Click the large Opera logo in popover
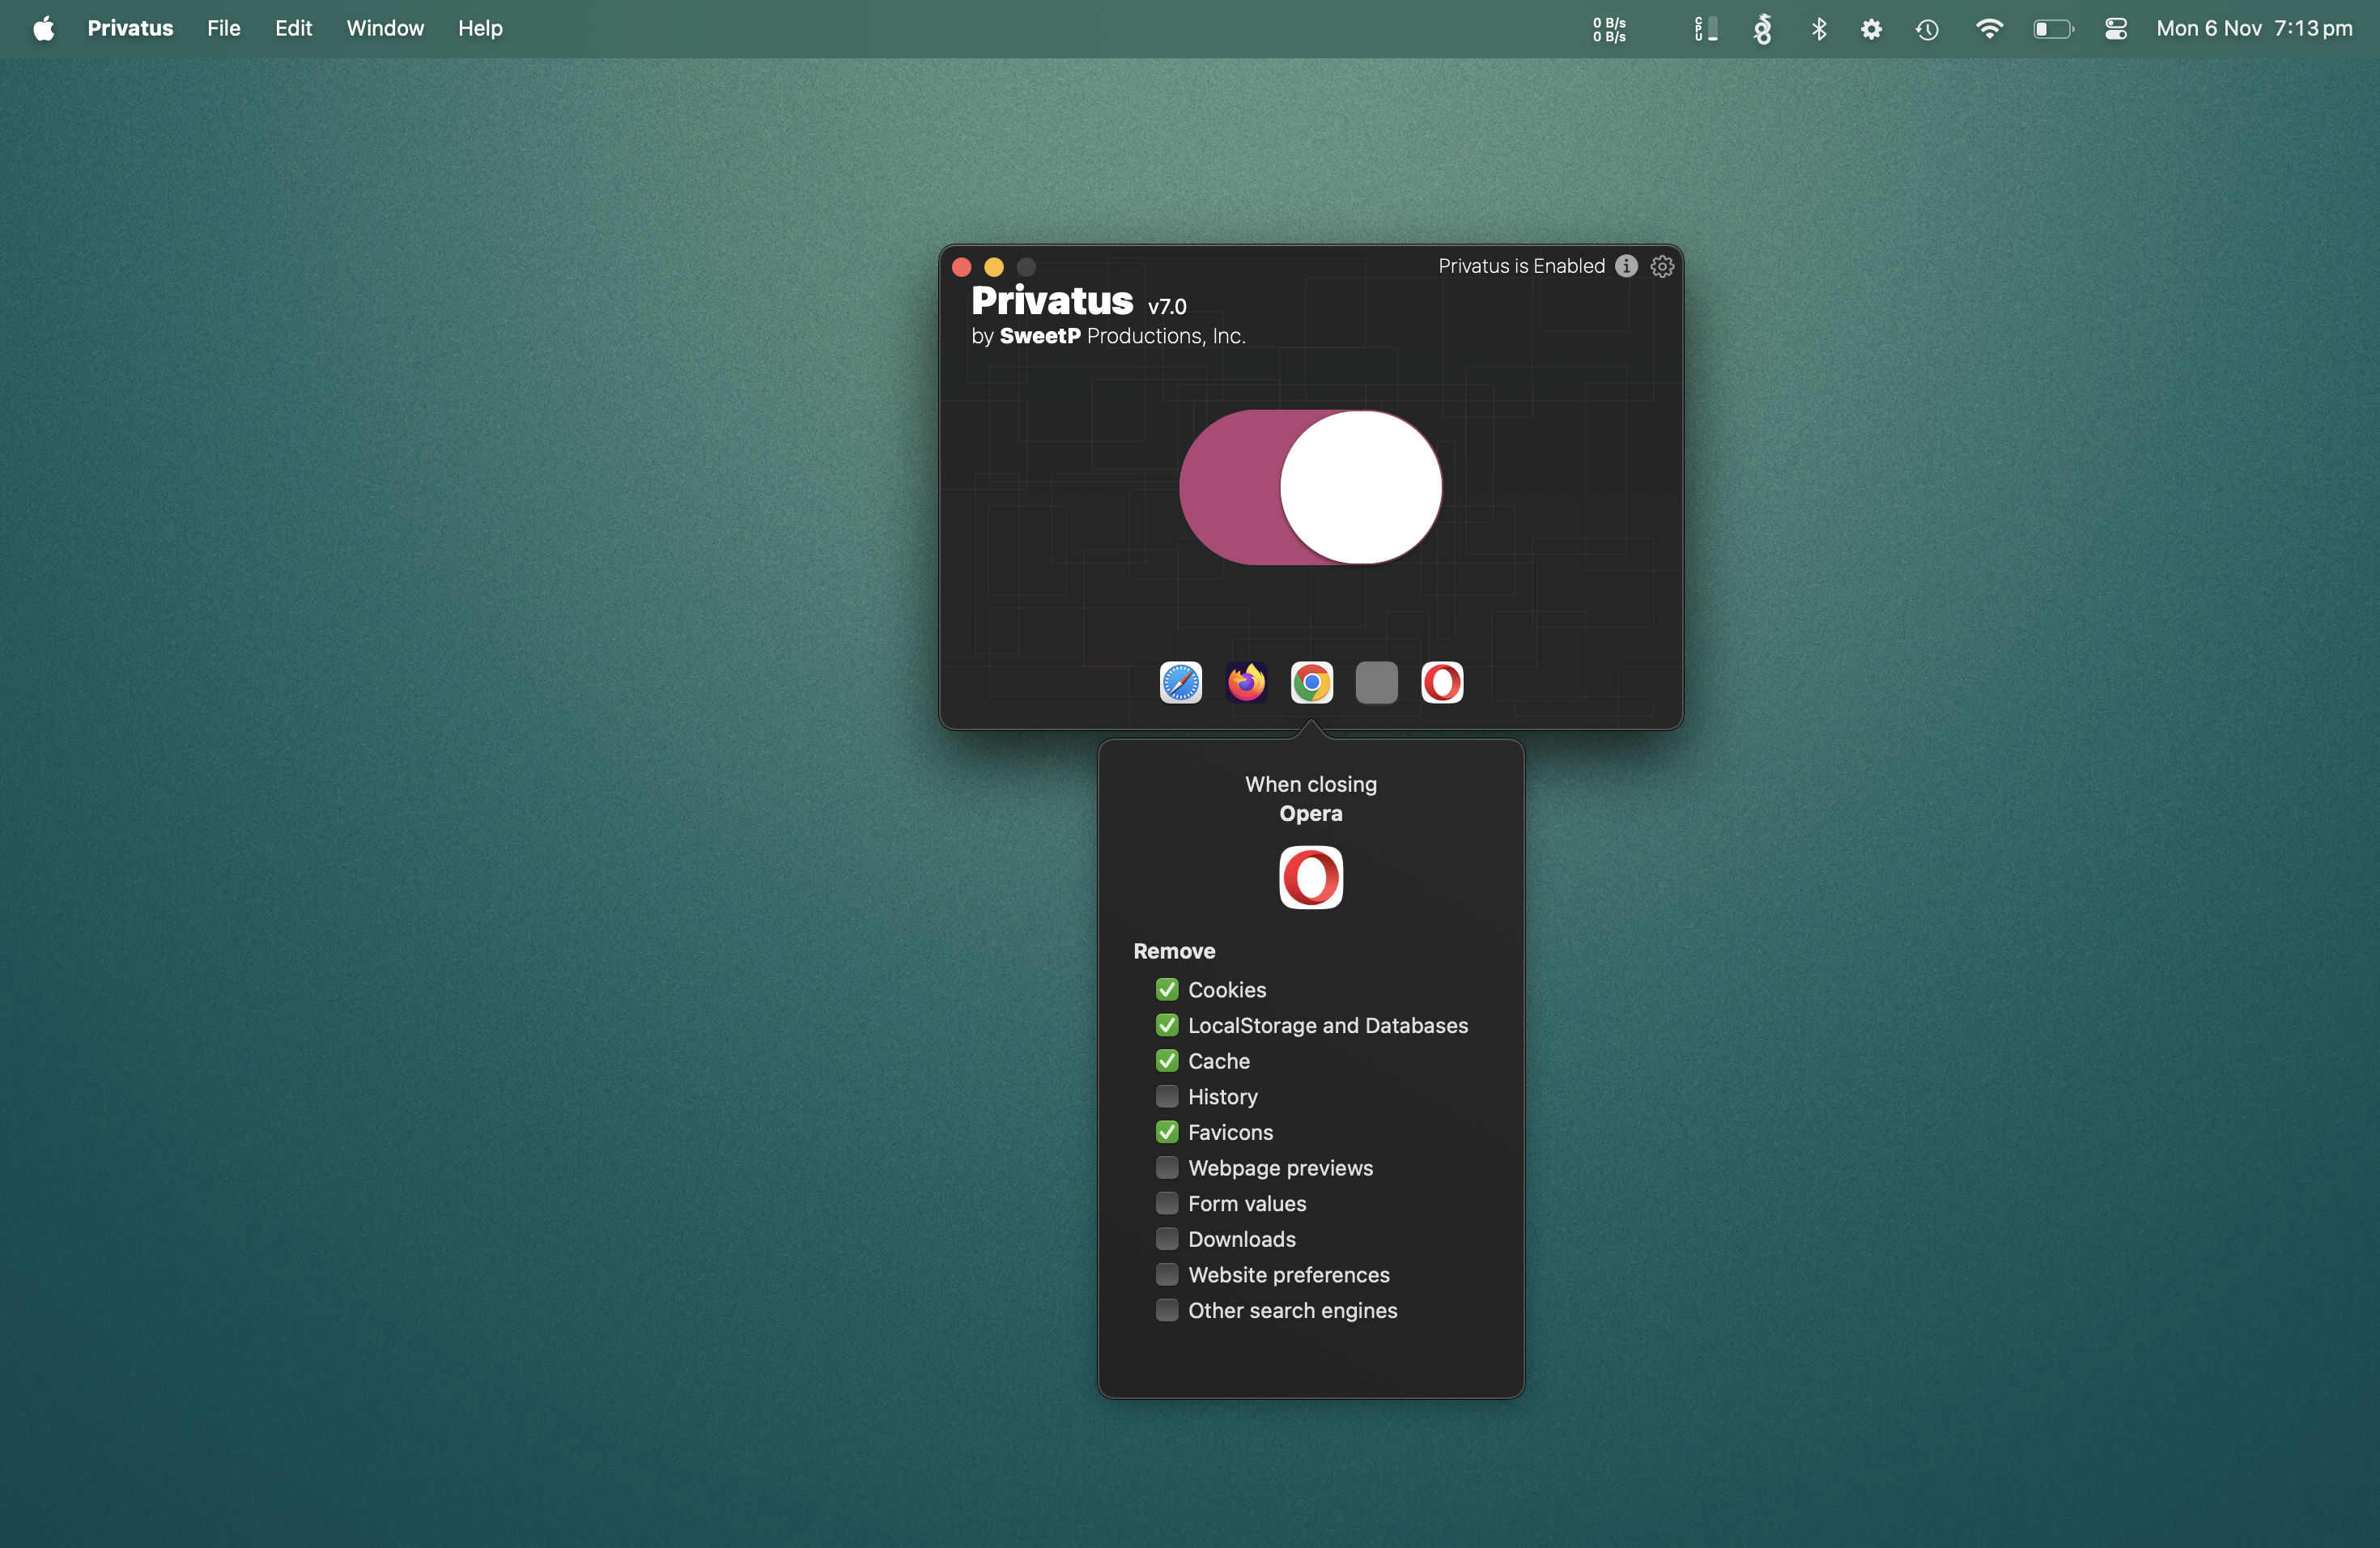 1311,877
